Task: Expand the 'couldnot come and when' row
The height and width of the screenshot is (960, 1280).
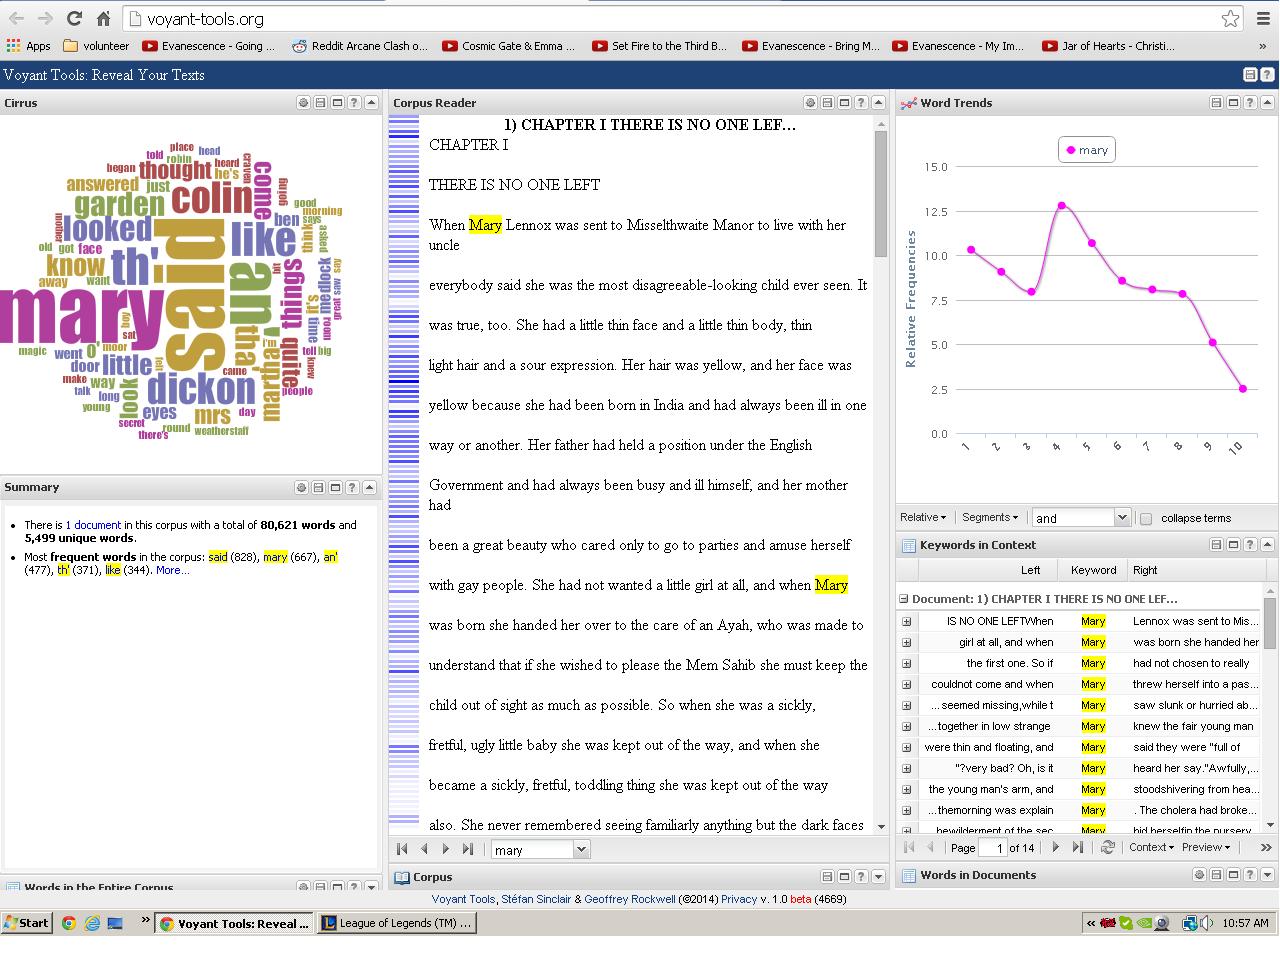Action: pyautogui.click(x=907, y=684)
